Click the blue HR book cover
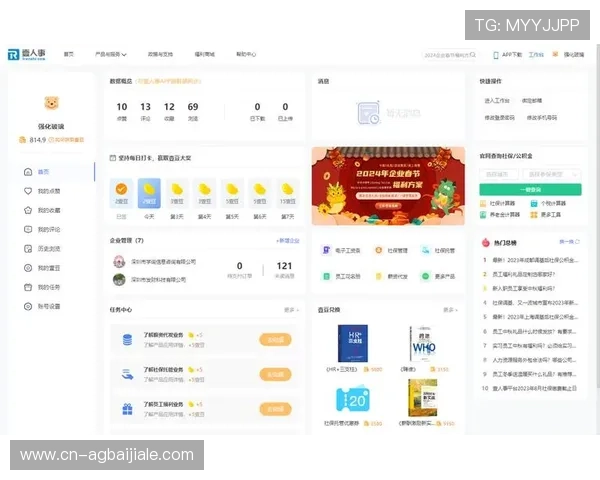The width and height of the screenshot is (600, 480). (x=353, y=343)
